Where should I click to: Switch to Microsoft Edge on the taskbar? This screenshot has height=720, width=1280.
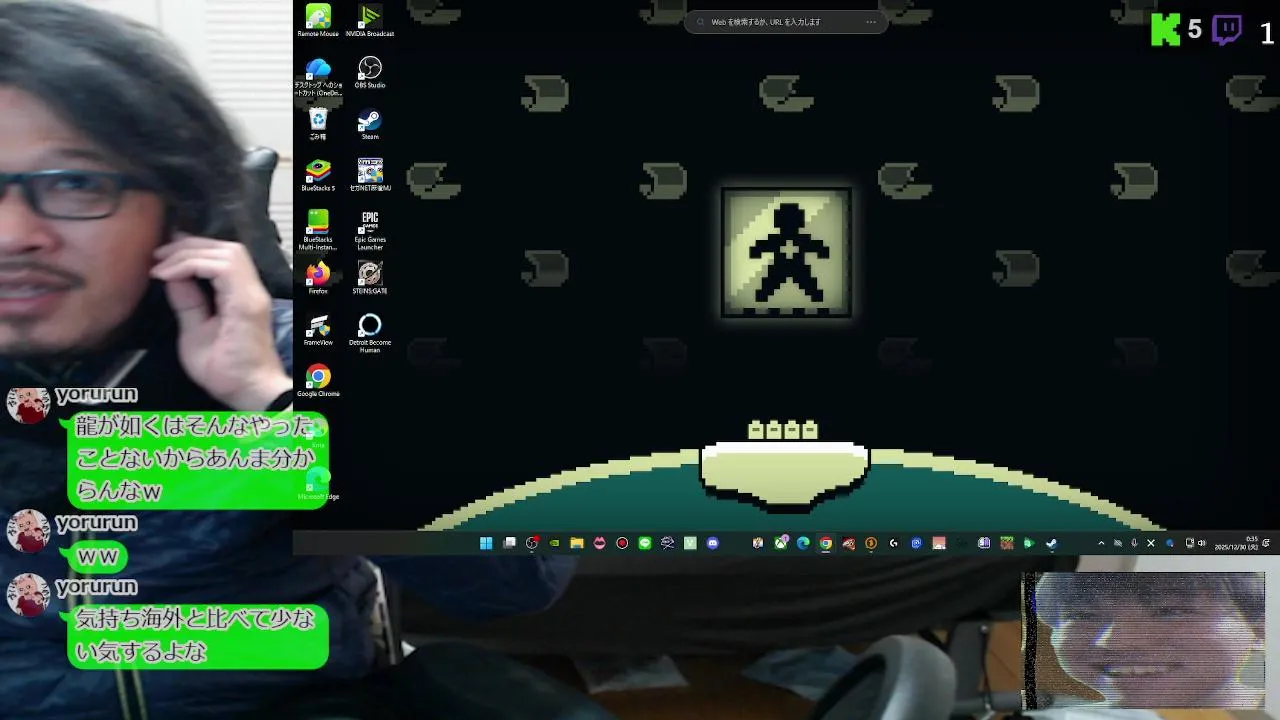(x=803, y=543)
